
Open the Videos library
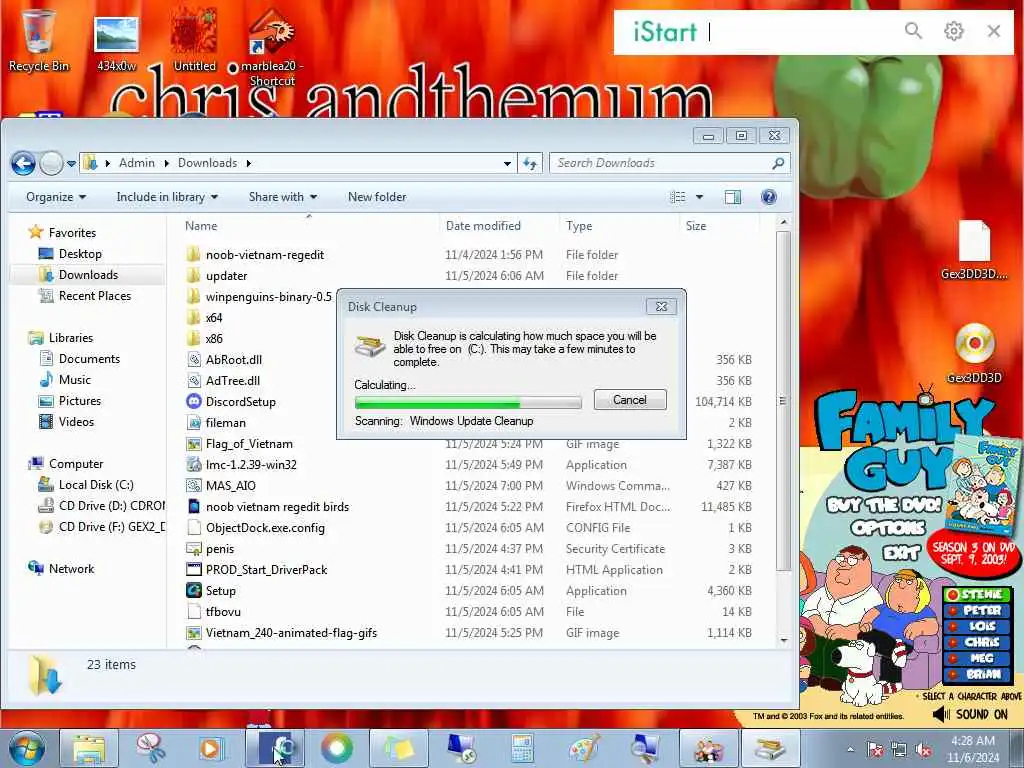coord(76,421)
